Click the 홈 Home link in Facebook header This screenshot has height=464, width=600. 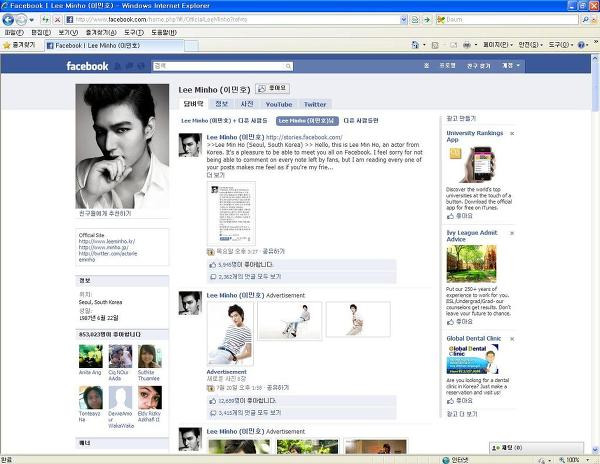tap(427, 66)
